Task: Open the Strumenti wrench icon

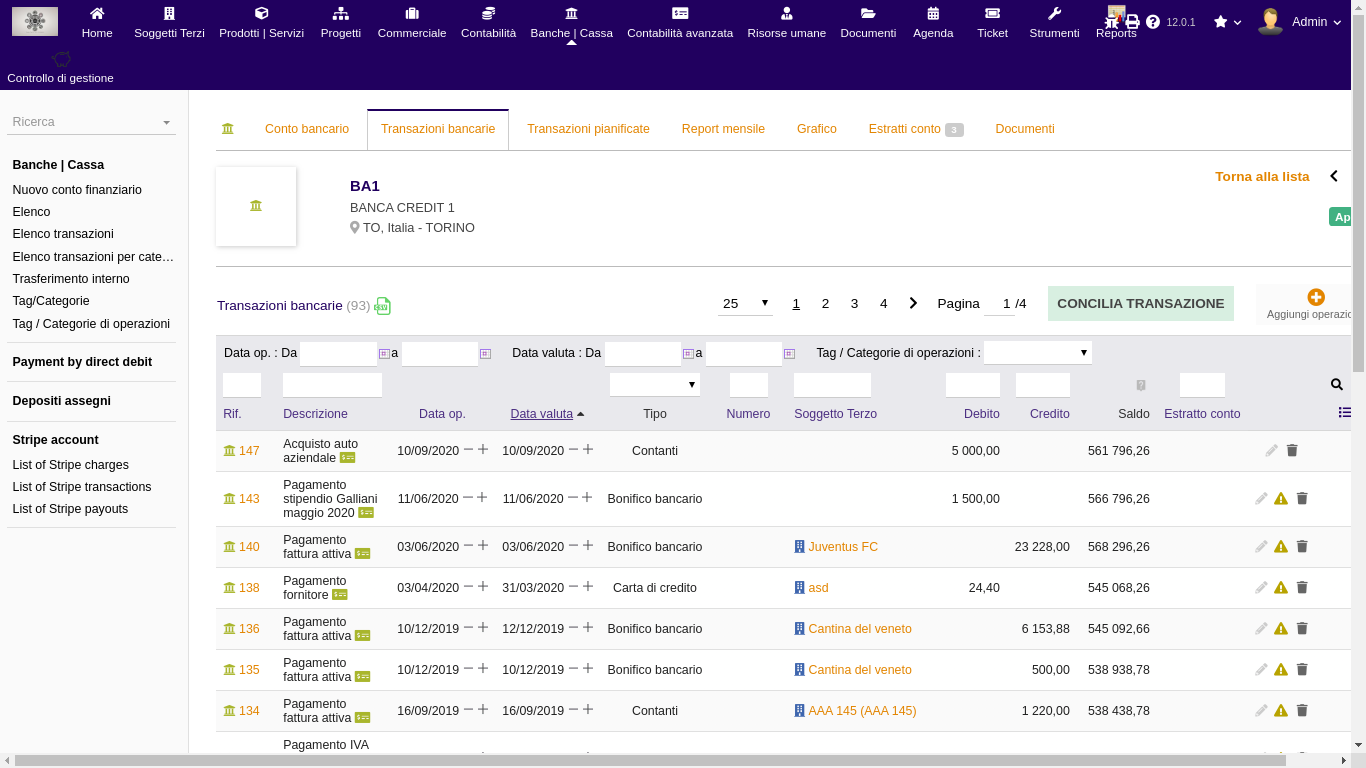Action: pyautogui.click(x=1054, y=14)
